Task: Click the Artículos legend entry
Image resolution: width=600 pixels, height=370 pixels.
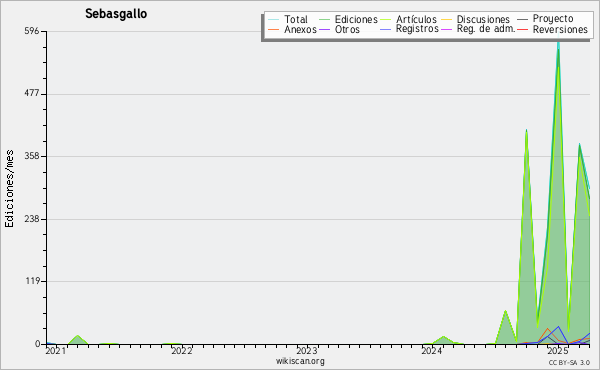Action: click(416, 19)
